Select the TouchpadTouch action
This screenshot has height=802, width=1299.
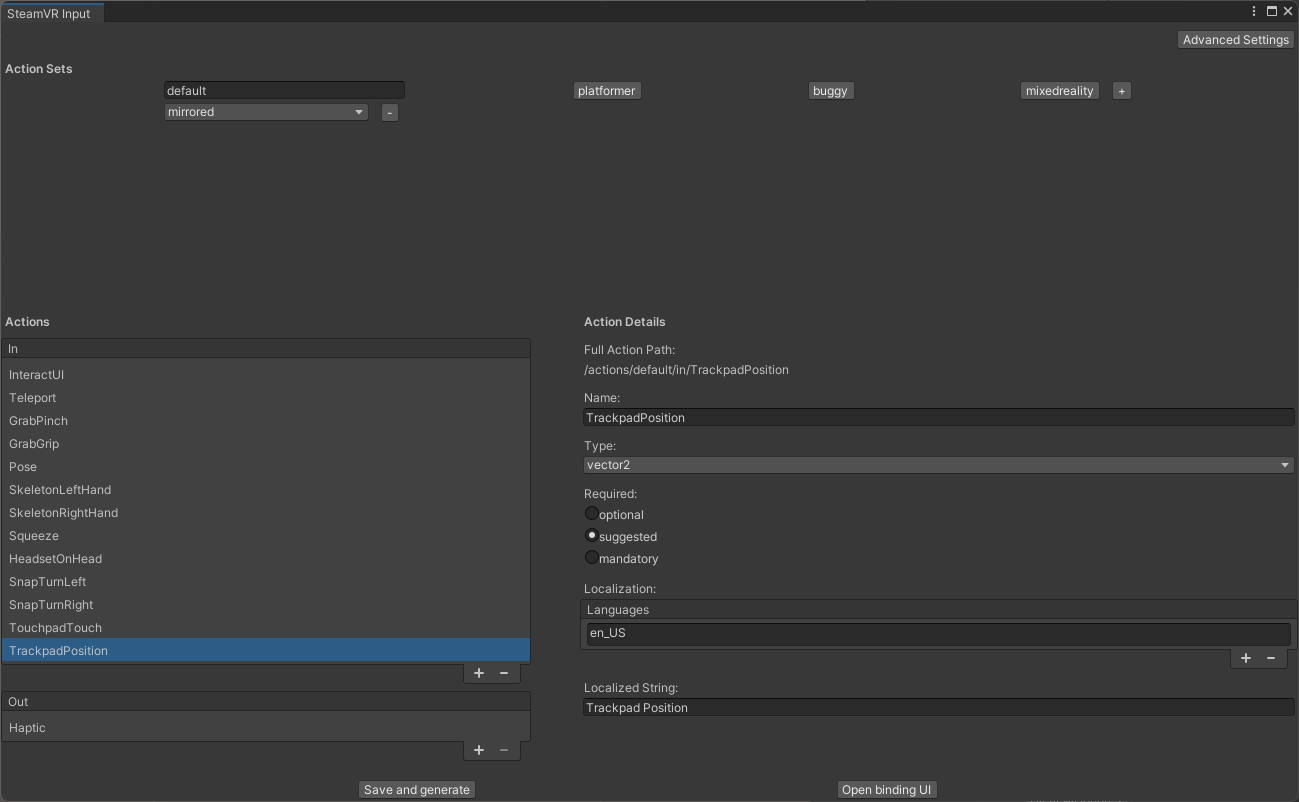coord(266,628)
